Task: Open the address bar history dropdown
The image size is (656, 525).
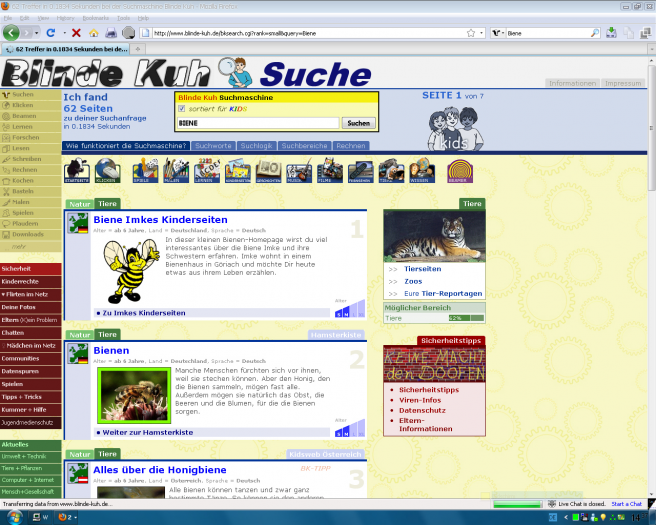Action: click(482, 33)
